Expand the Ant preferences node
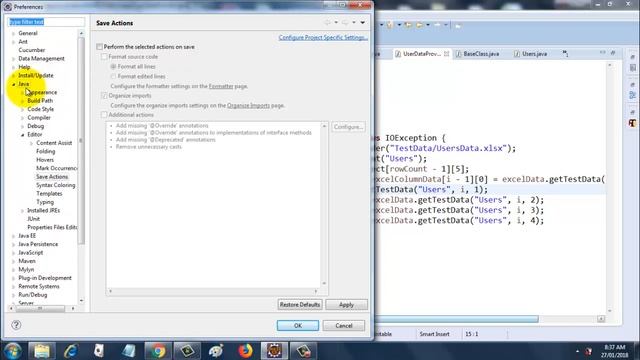This screenshot has height=360, width=640. click(x=13, y=42)
